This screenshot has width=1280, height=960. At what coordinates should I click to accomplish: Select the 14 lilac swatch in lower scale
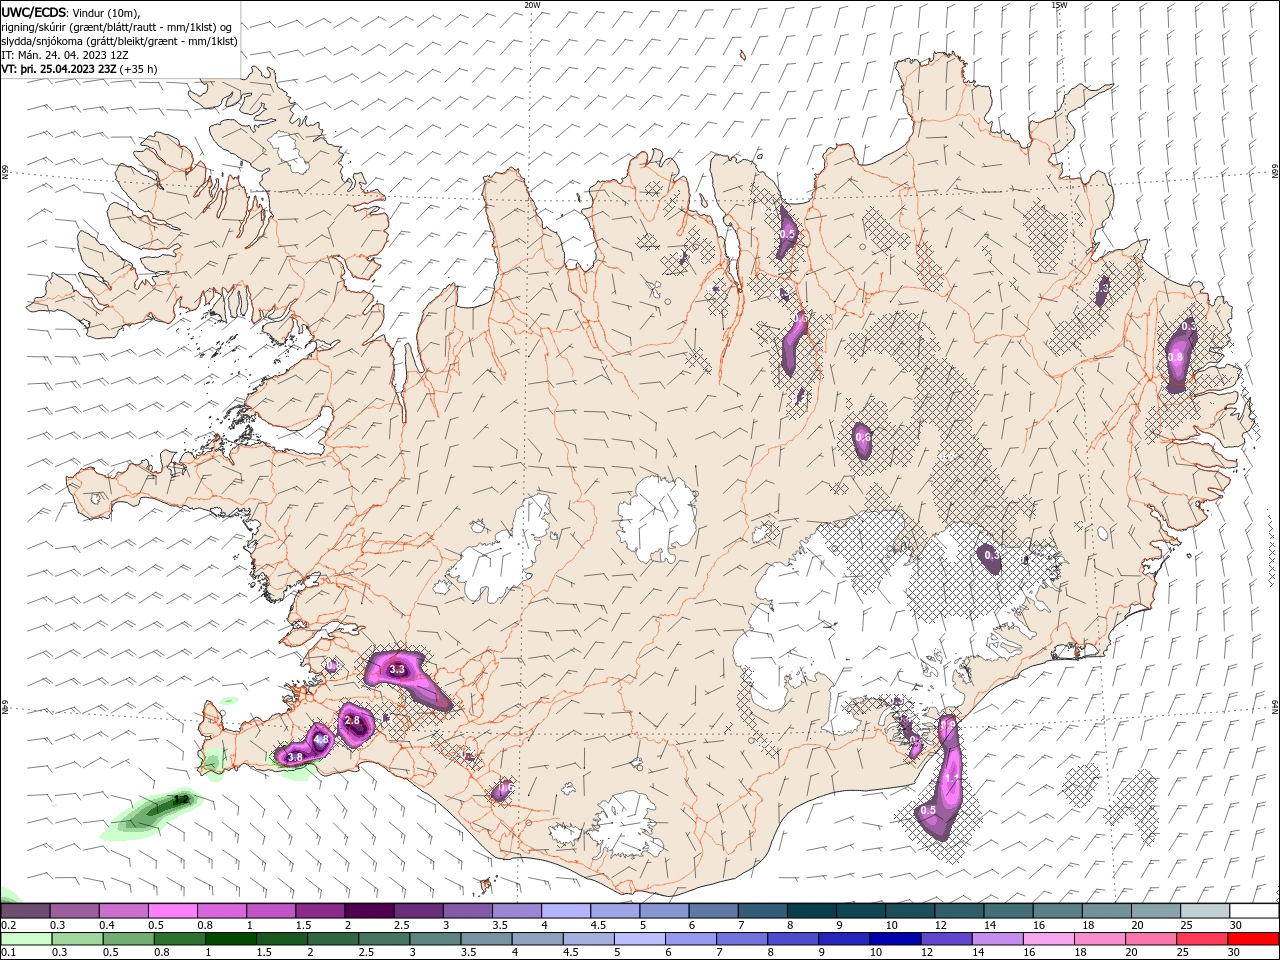pyautogui.click(x=998, y=939)
